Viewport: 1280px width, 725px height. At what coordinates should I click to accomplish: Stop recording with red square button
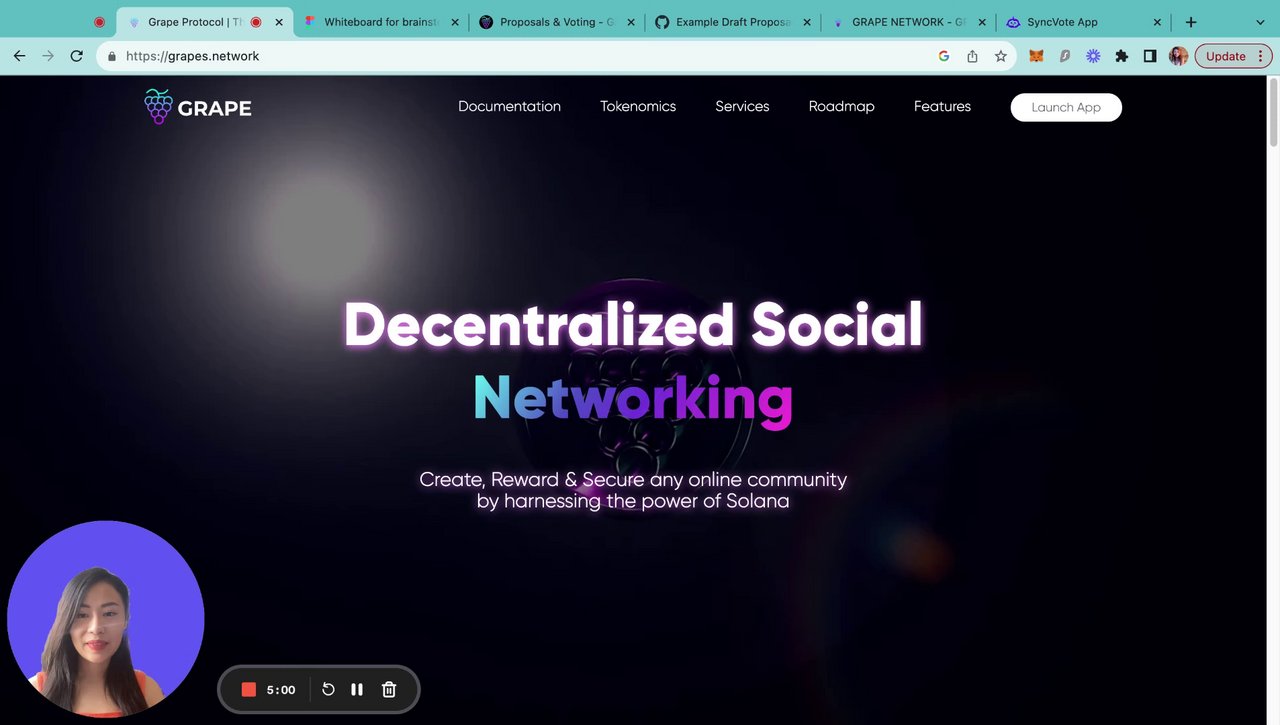(249, 689)
